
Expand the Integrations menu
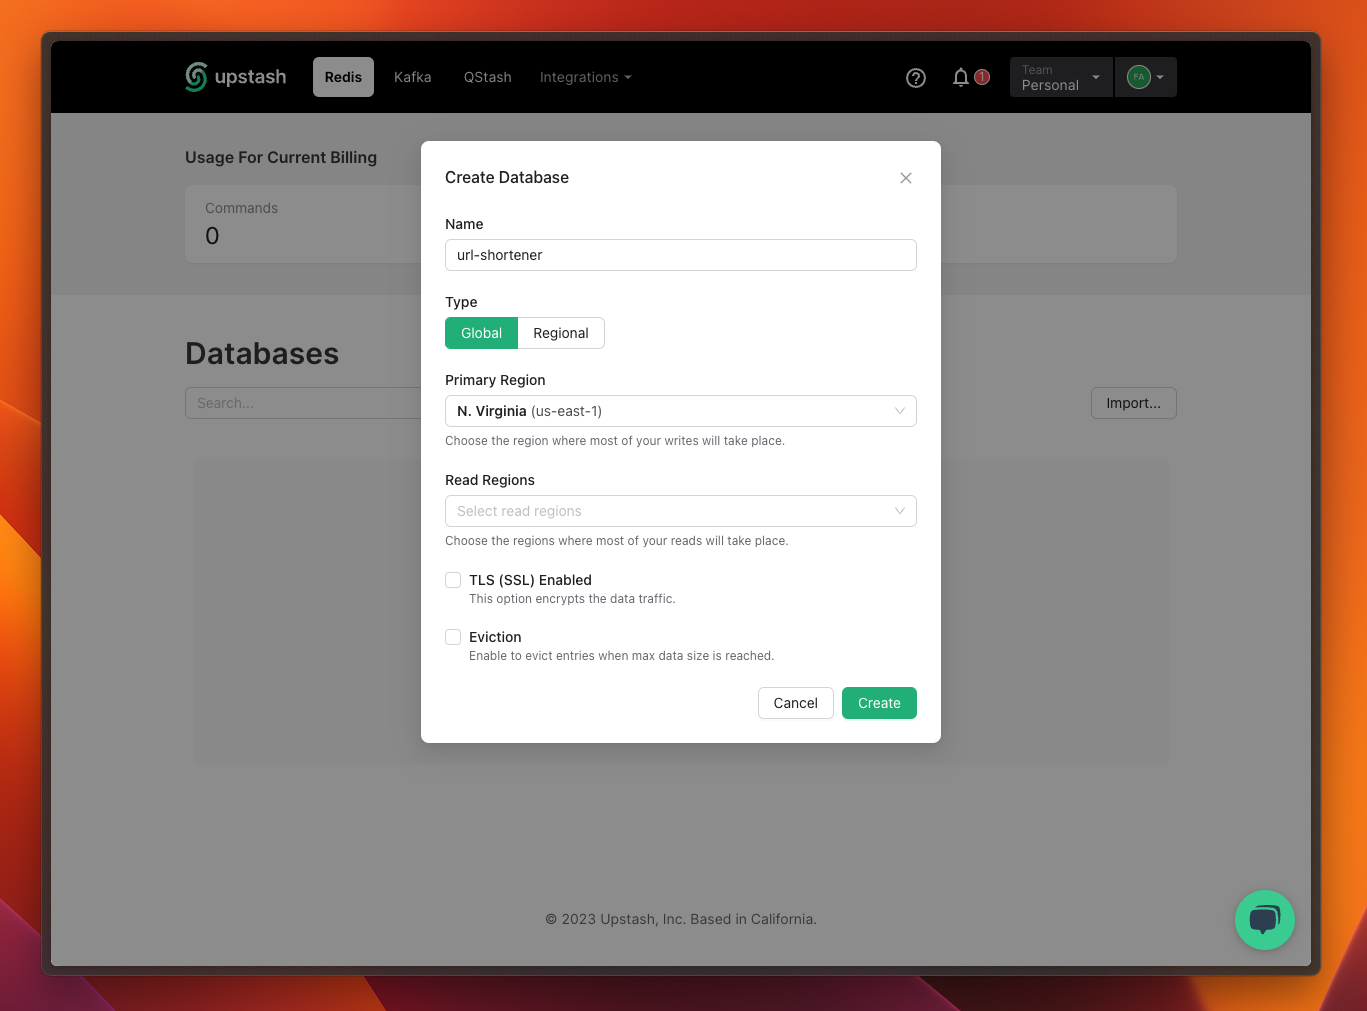585,77
